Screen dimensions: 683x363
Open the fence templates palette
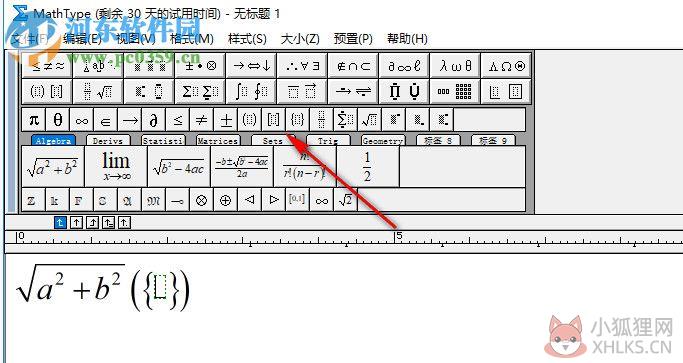point(47,92)
